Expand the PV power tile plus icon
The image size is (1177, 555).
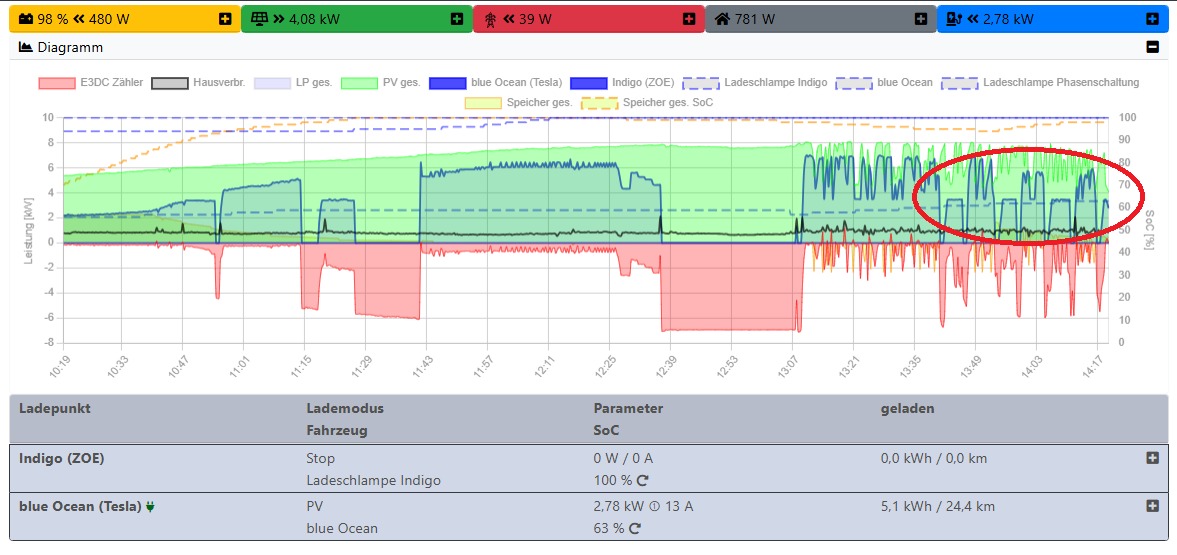click(456, 19)
